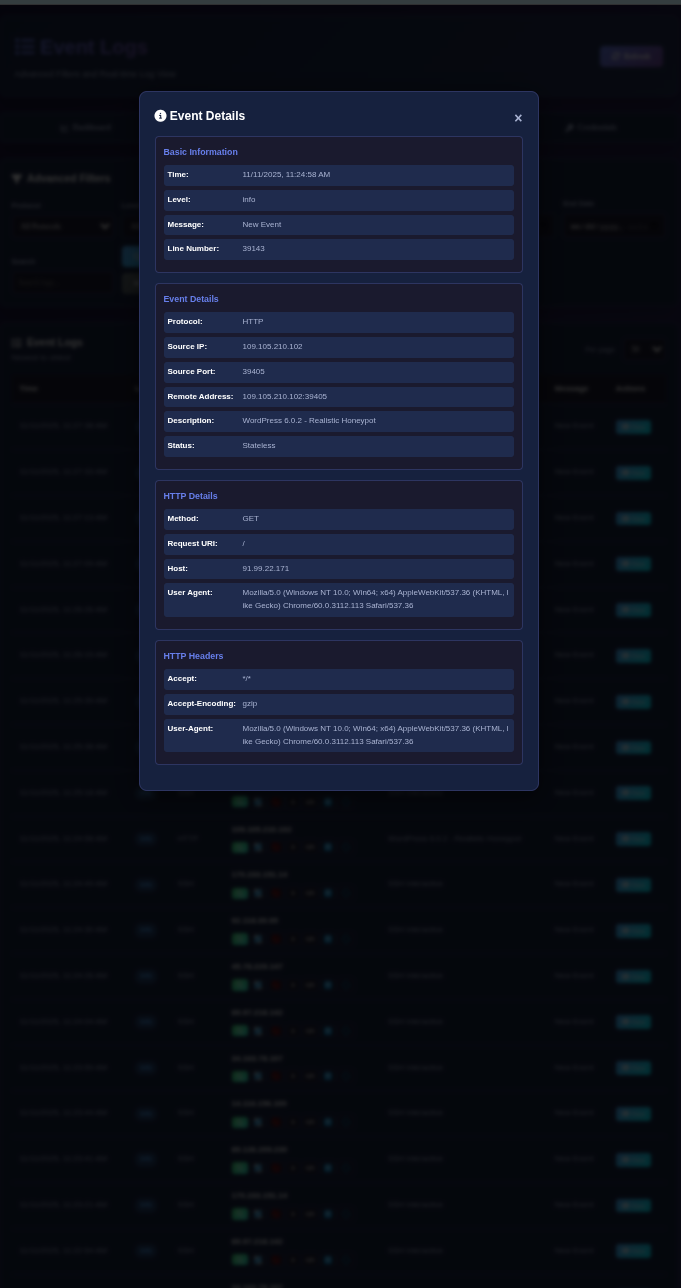Click the WordPress 6.0.2 honeypot description
Viewport: 681px width, 1288px height.
click(x=309, y=421)
